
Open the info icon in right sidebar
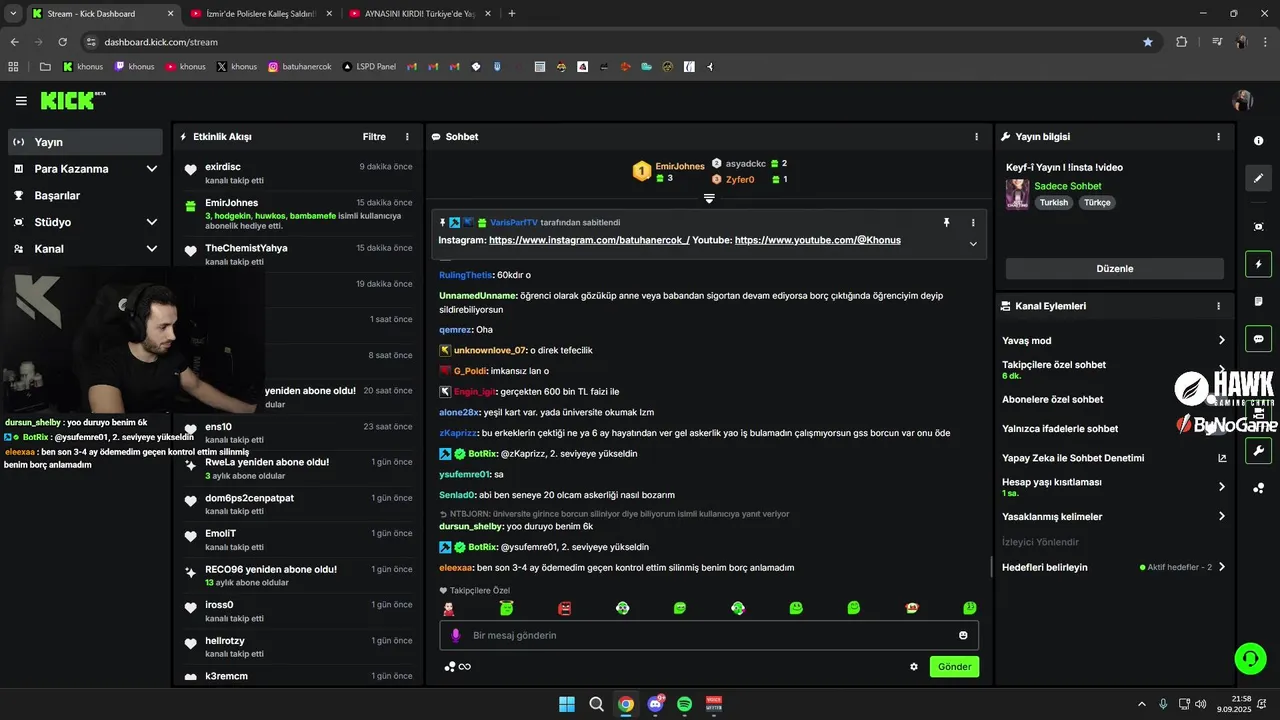point(1259,141)
